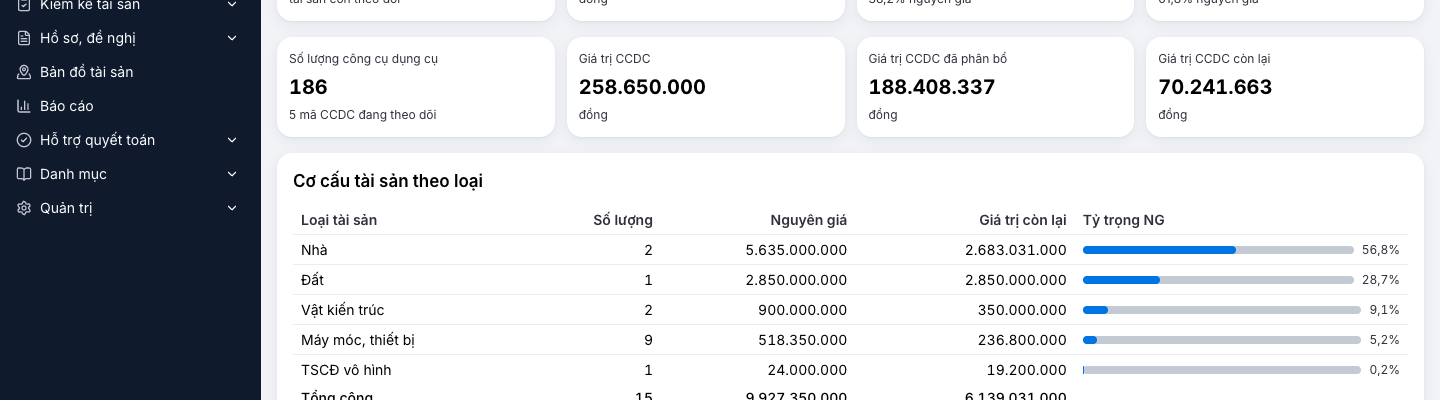The image size is (1440, 400).
Task: Open the Hỗ trợ quyết toán menu
Action: coord(130,140)
